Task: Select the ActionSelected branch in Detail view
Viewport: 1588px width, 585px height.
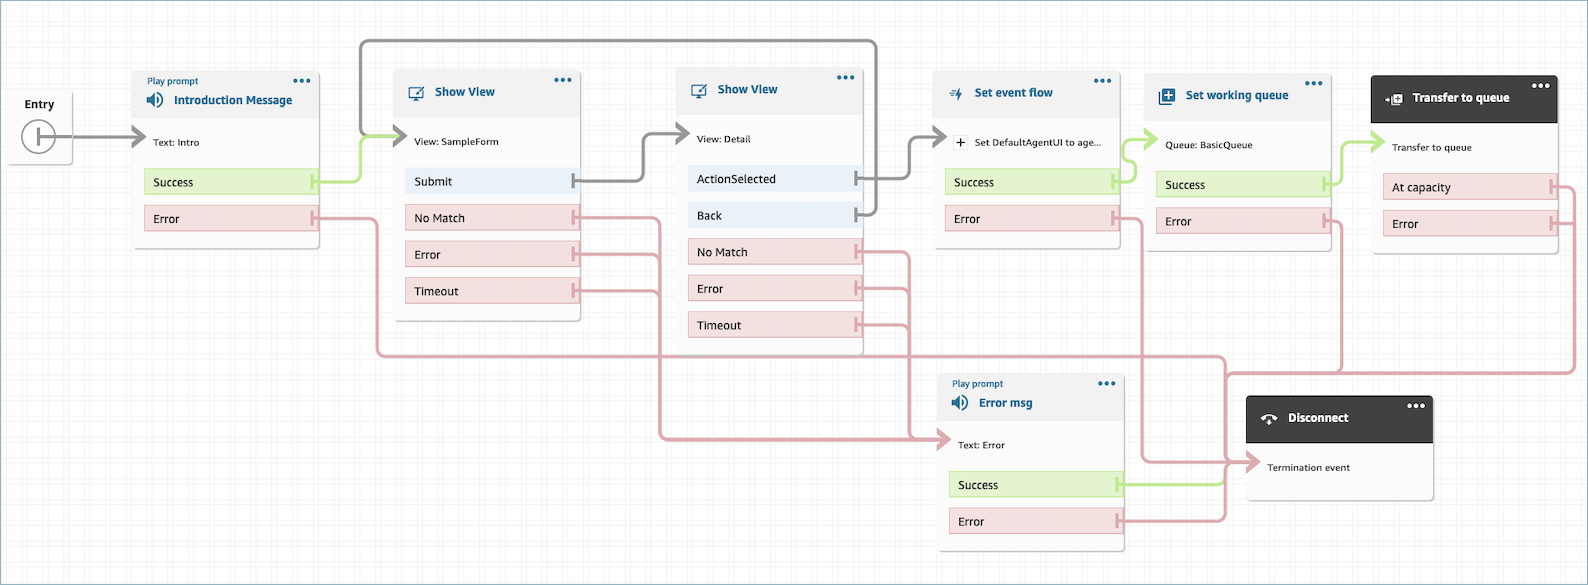Action: pos(772,179)
